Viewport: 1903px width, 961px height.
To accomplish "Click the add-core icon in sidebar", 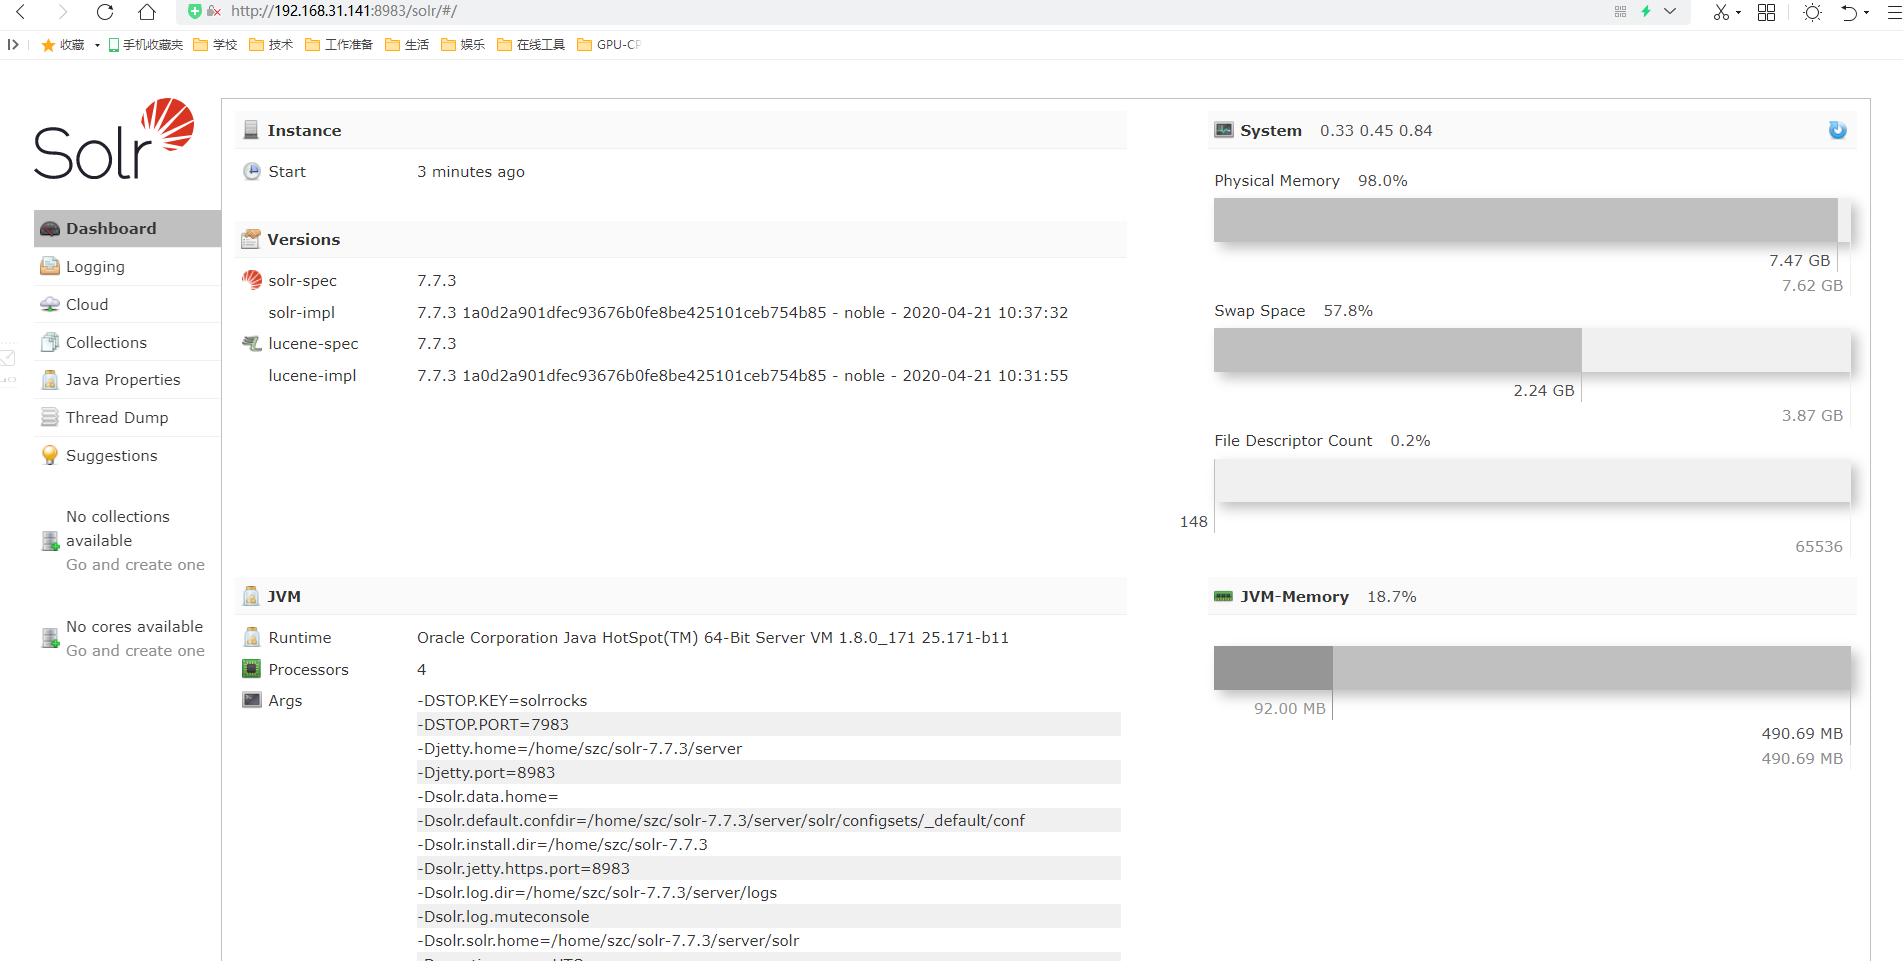I will click(50, 638).
